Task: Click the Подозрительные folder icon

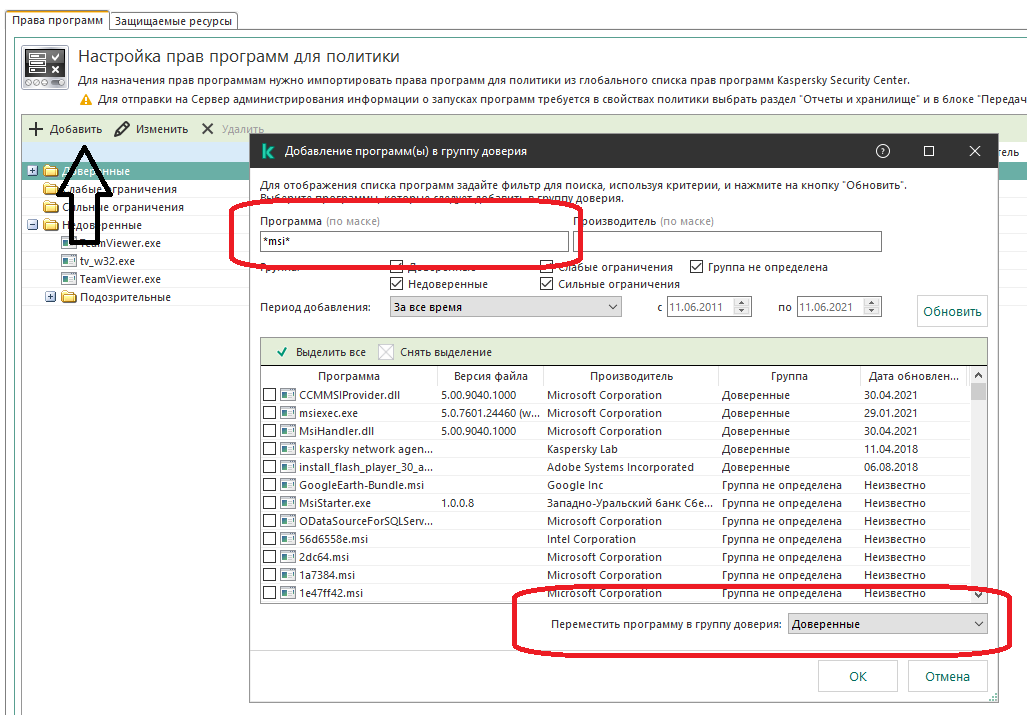Action: pyautogui.click(x=68, y=297)
